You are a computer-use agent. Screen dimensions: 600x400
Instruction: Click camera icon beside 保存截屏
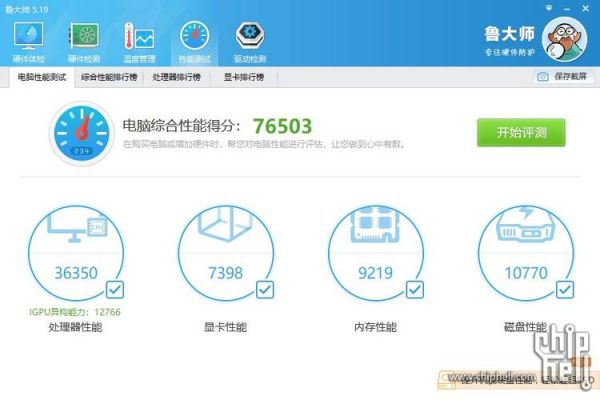coord(543,77)
